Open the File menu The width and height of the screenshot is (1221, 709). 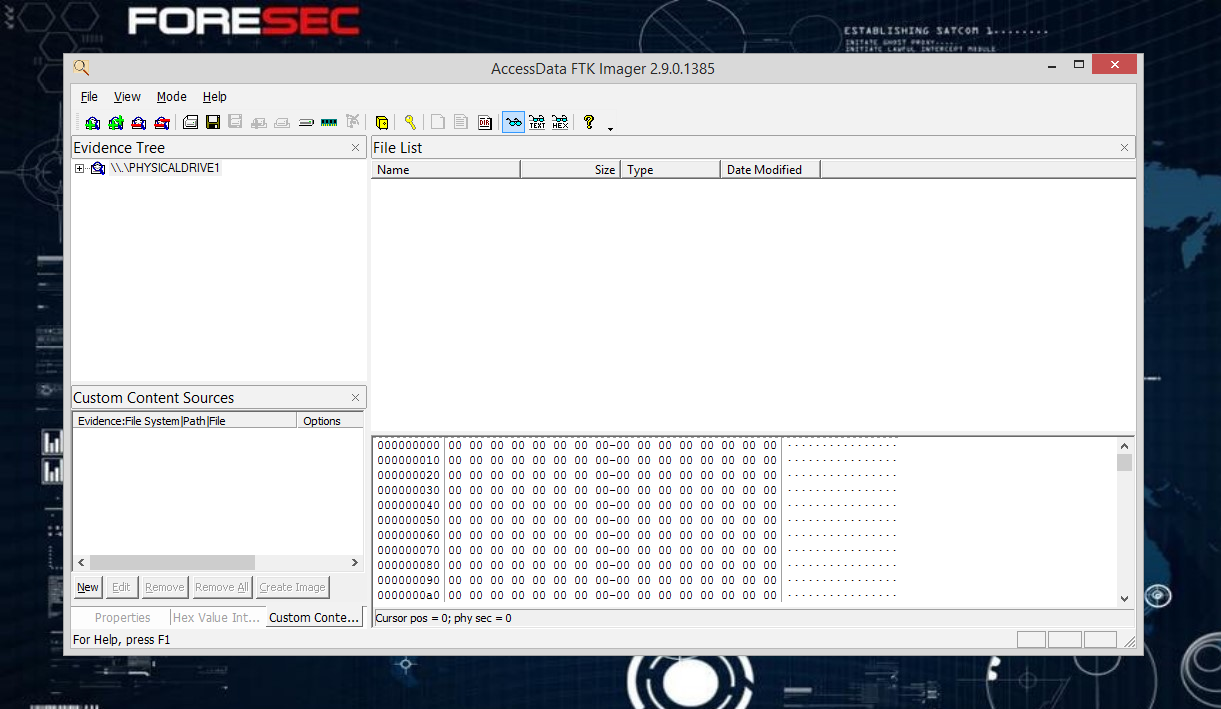(89, 96)
